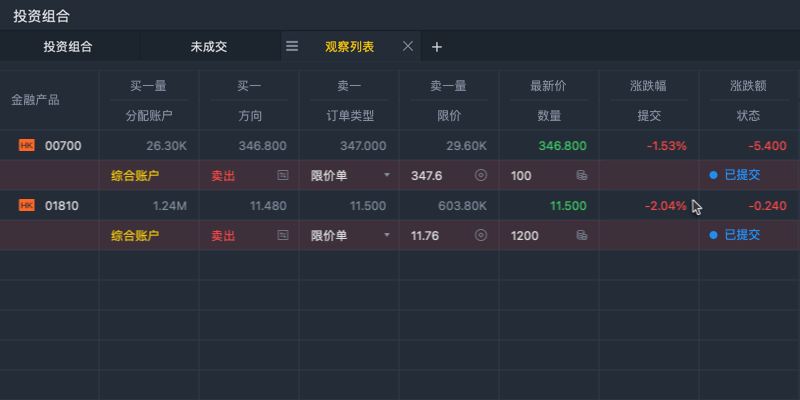Click 综合账户 account in the 00700 row
The image size is (800, 400).
[135, 175]
